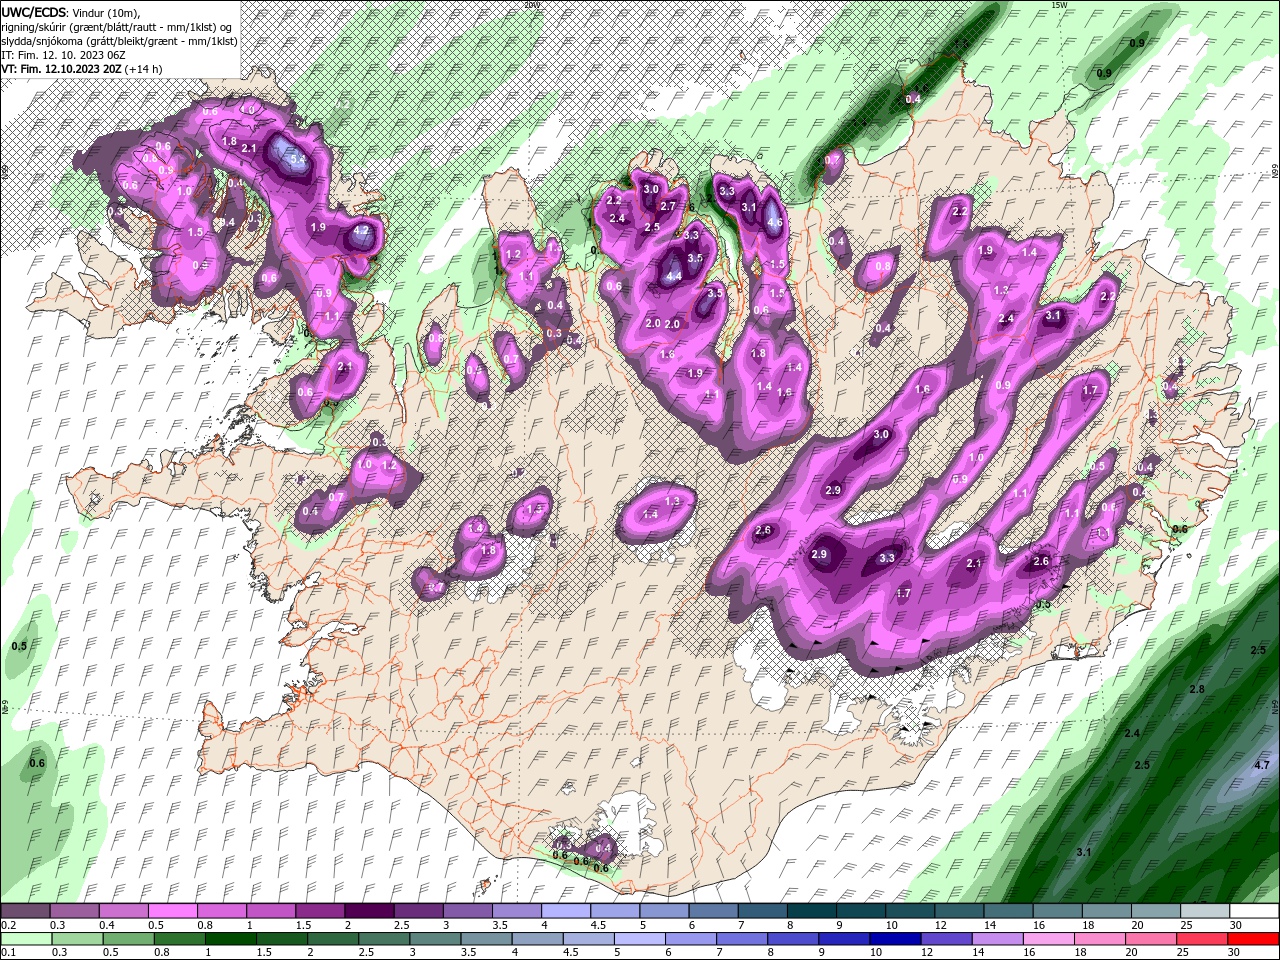Click the 4.2 snowfall value label
The height and width of the screenshot is (960, 1280).
click(x=363, y=230)
